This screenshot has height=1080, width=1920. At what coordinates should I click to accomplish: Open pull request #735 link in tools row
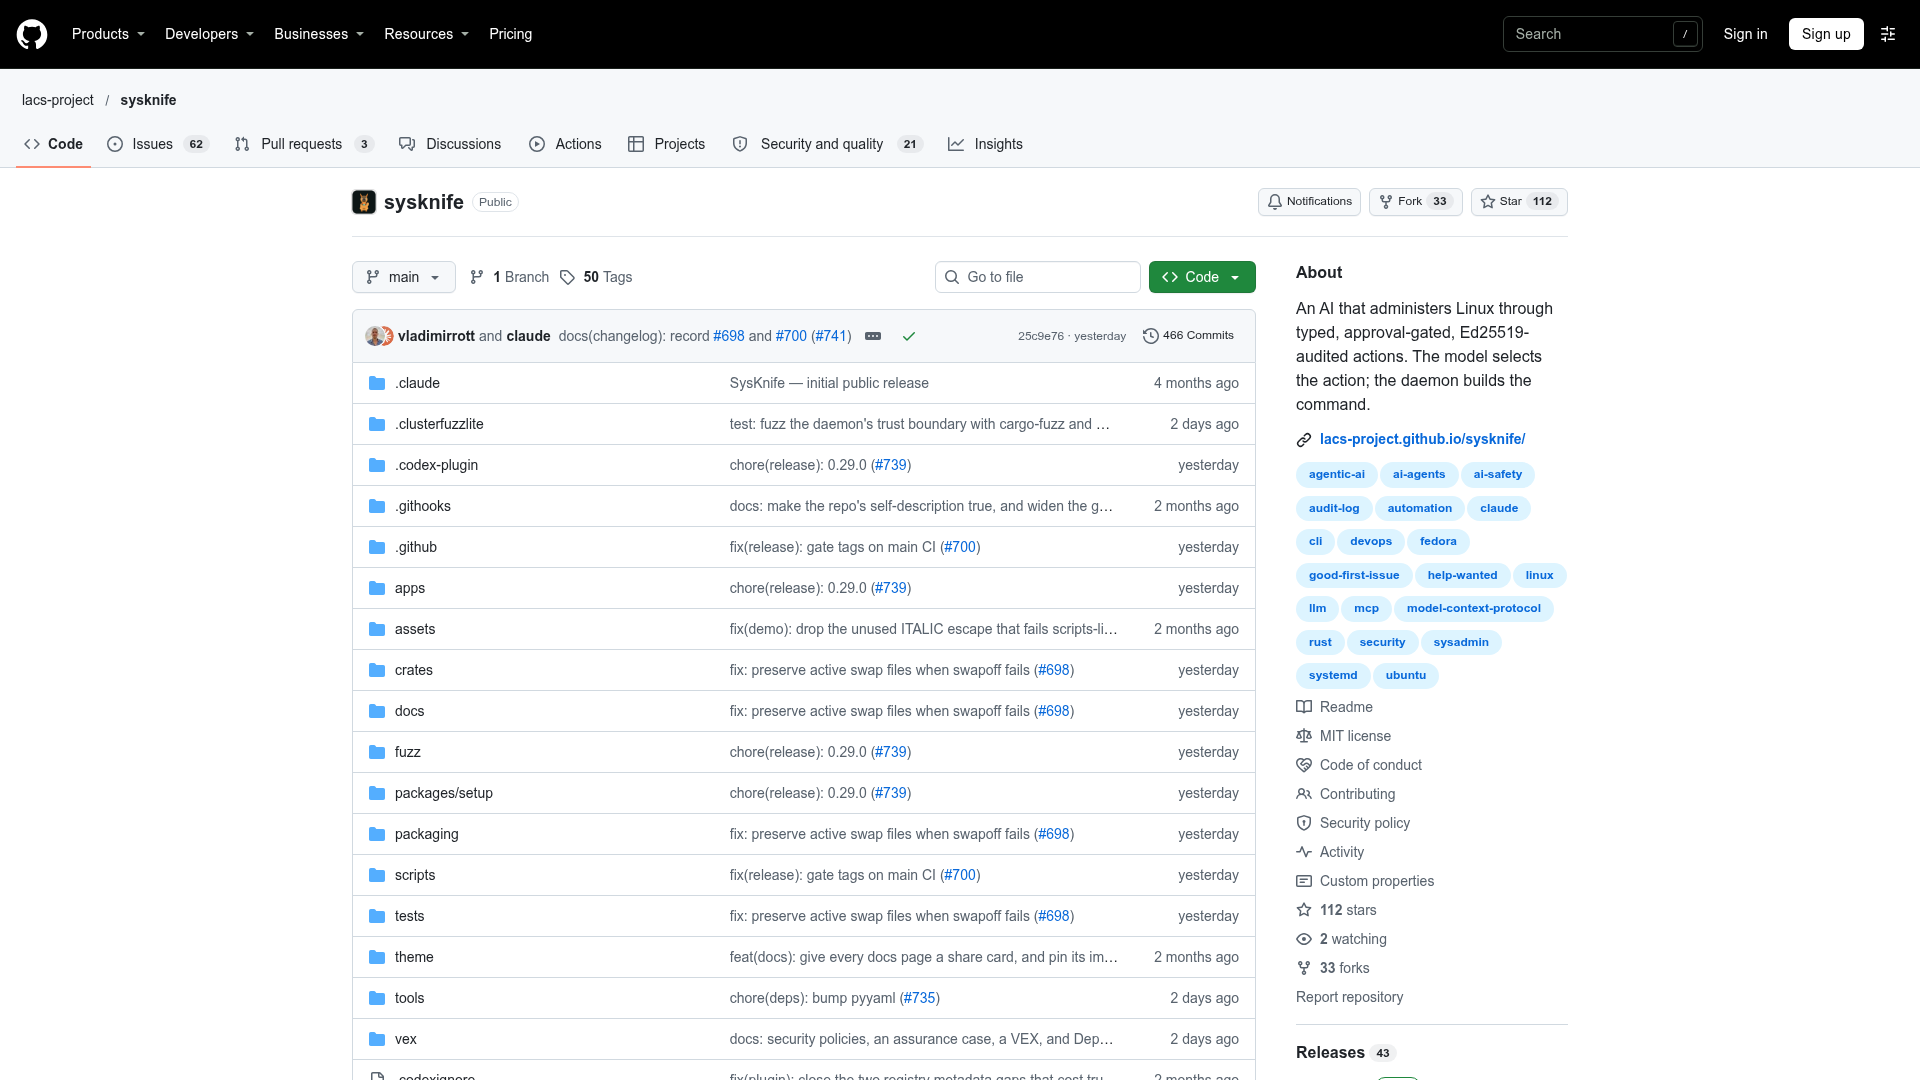coord(920,998)
